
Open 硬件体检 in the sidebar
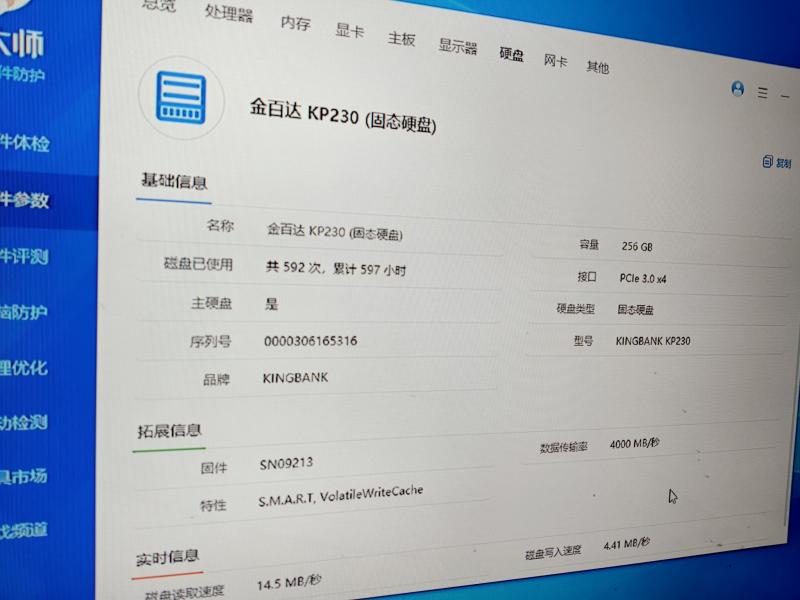pos(24,143)
